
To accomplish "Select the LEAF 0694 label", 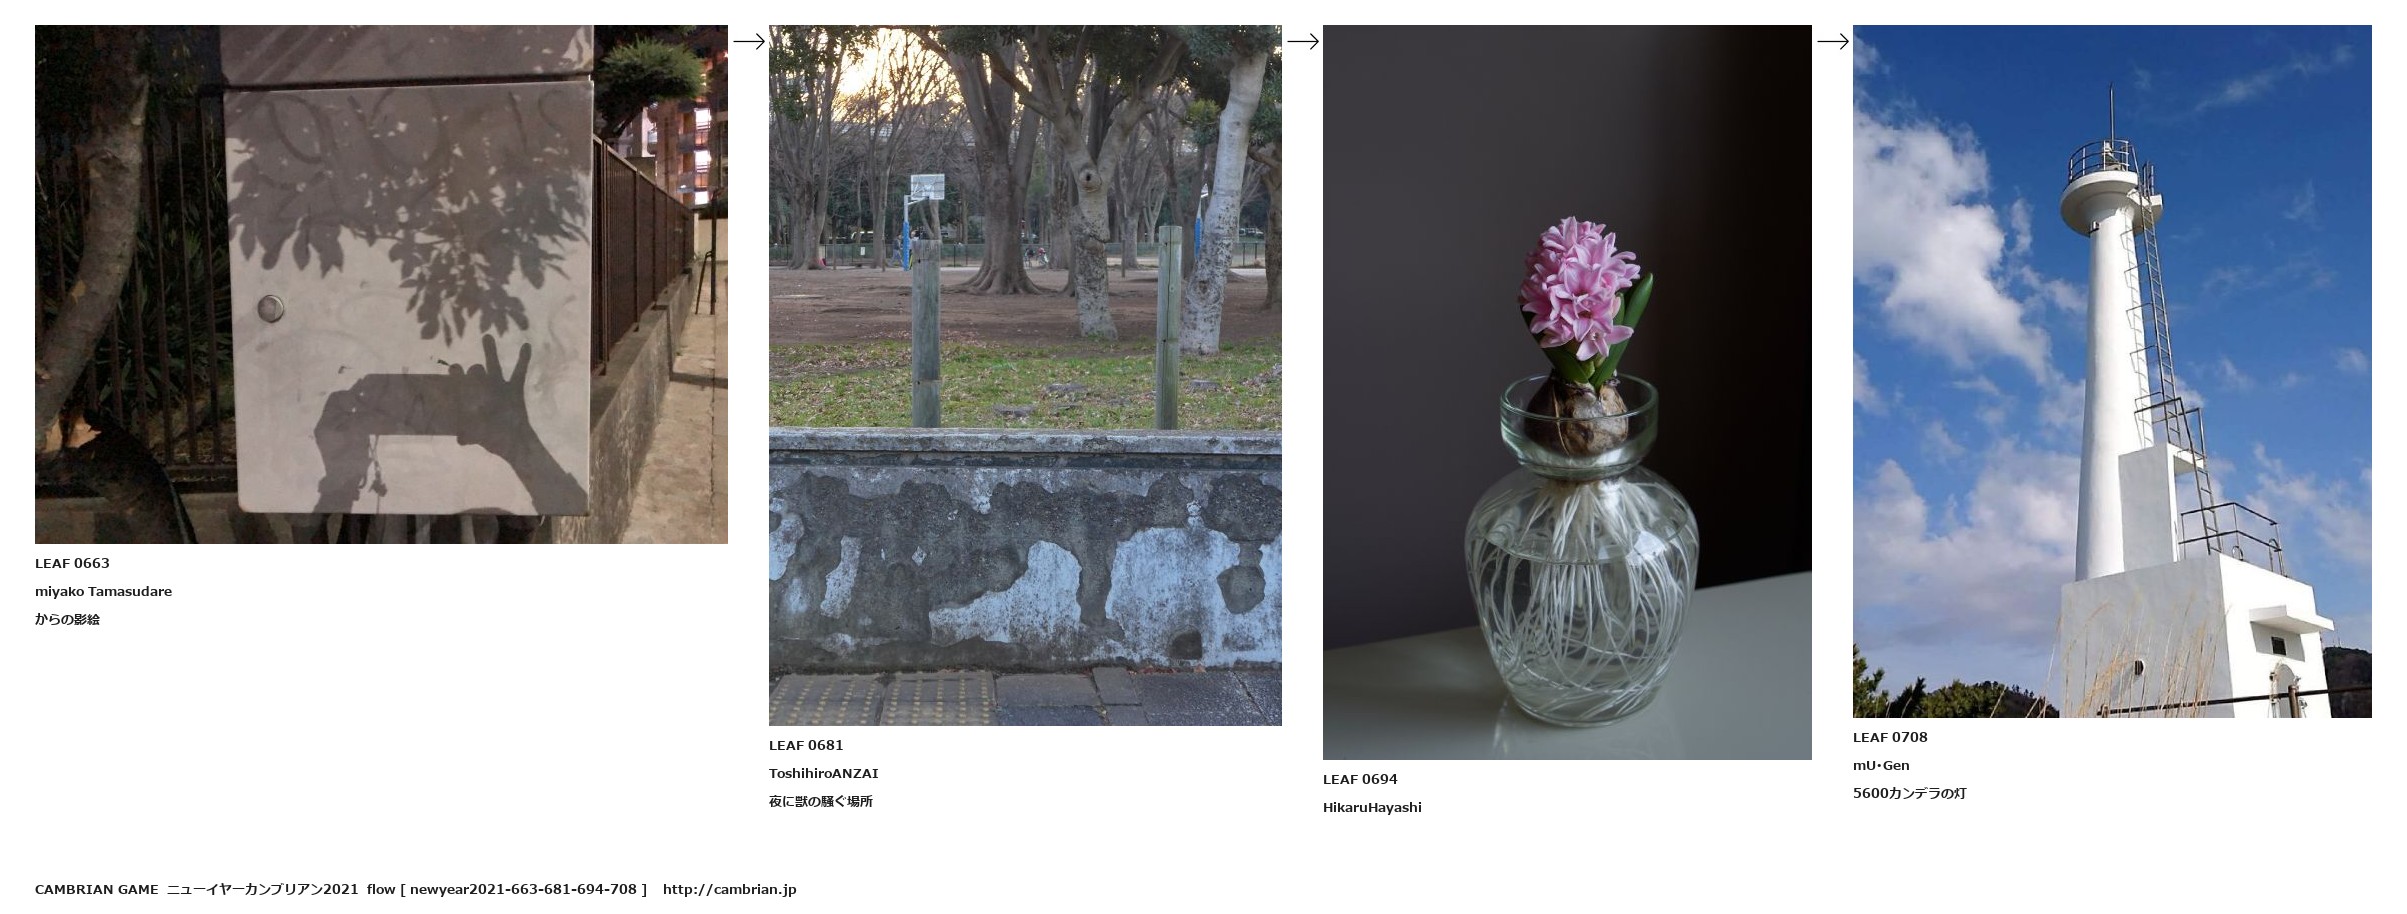I will [1360, 779].
